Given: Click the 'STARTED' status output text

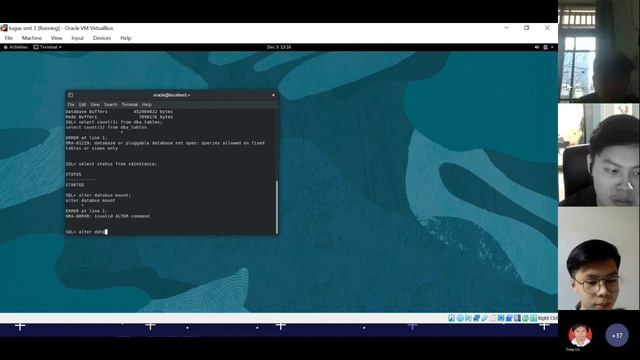Looking at the screenshot, I should point(75,185).
